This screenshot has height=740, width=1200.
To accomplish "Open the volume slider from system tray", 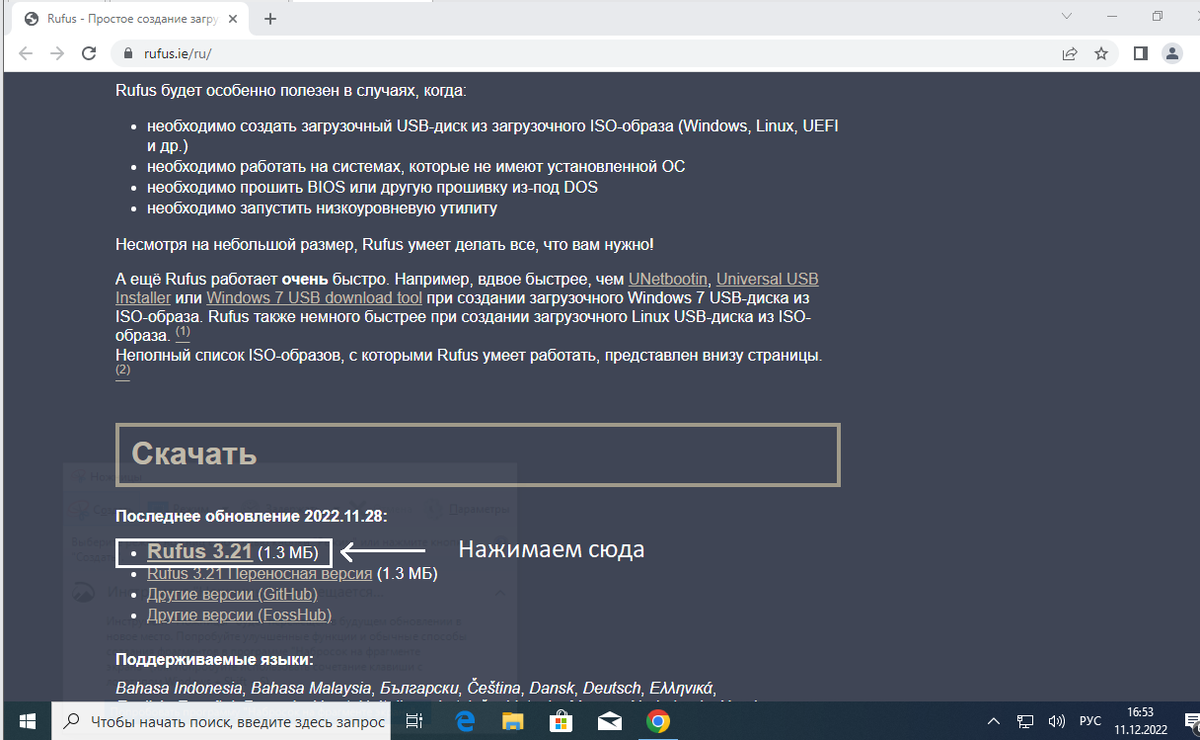I will pyautogui.click(x=1055, y=720).
